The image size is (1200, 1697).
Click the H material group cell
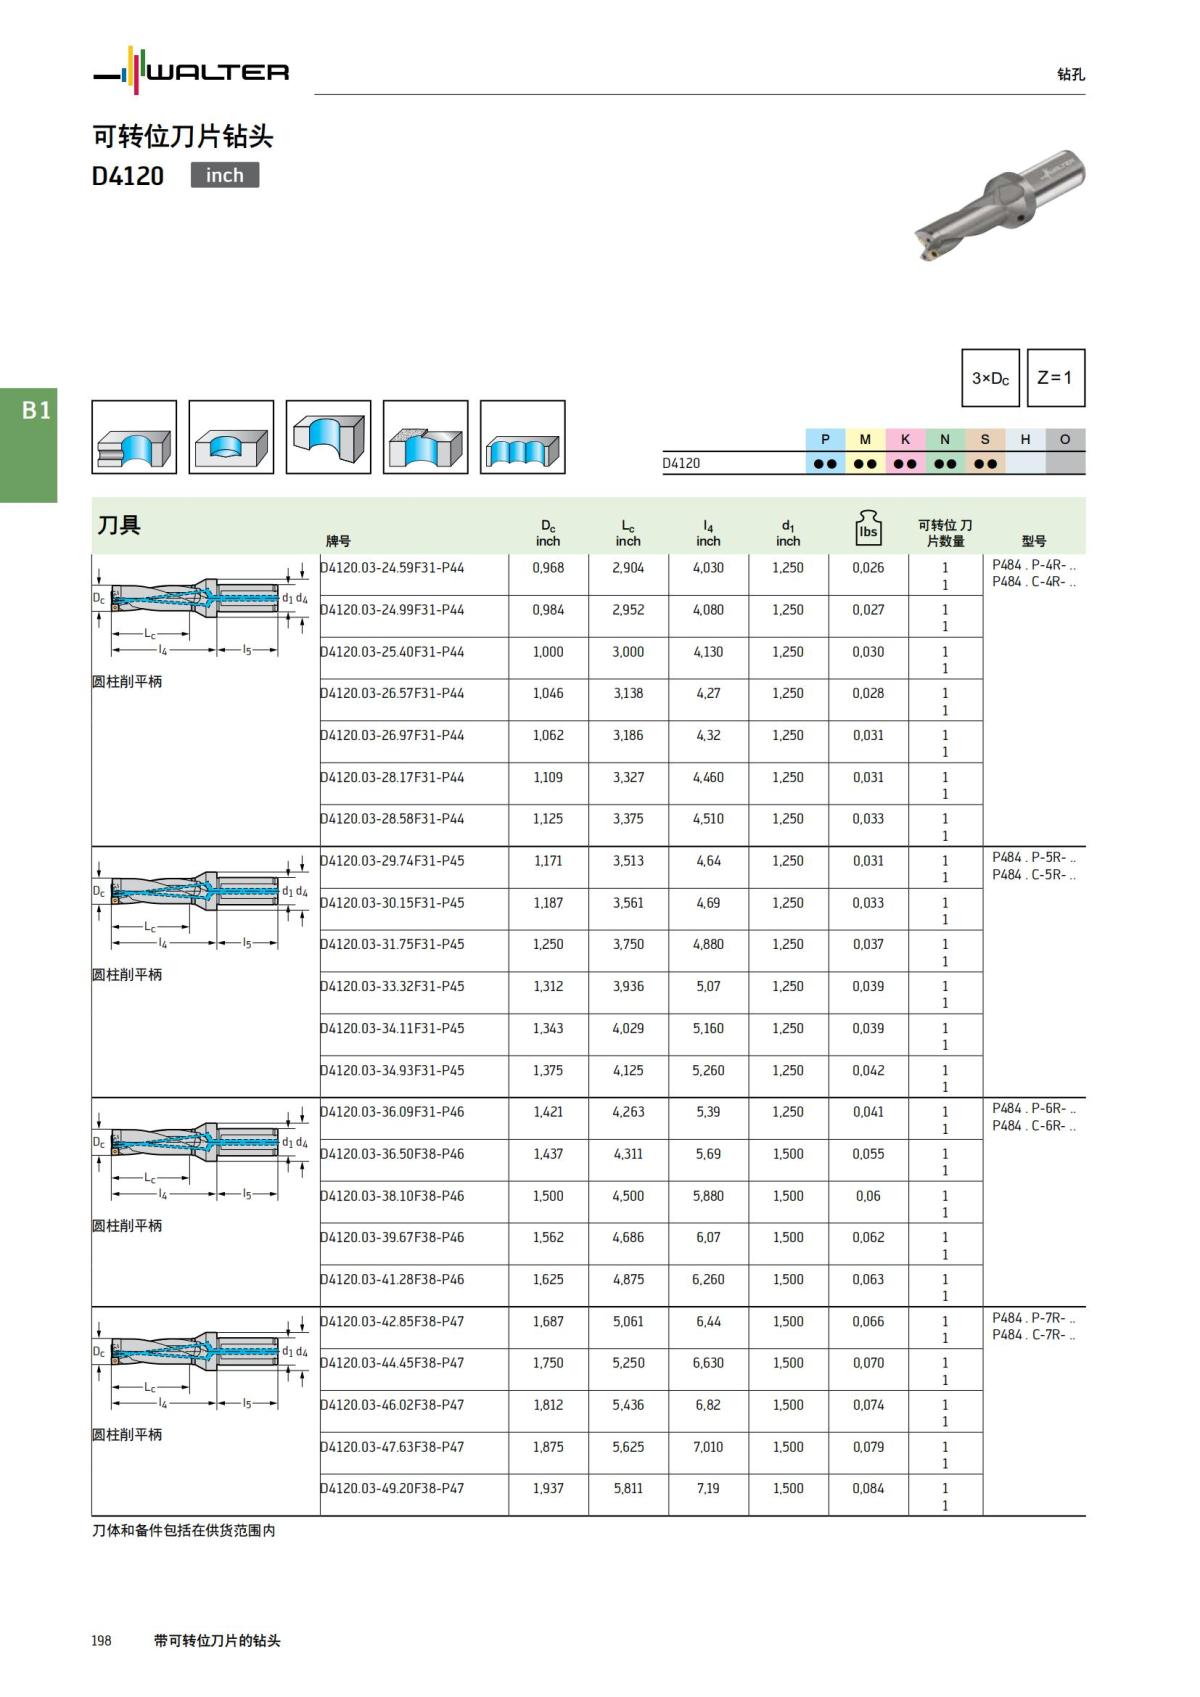[1025, 439]
